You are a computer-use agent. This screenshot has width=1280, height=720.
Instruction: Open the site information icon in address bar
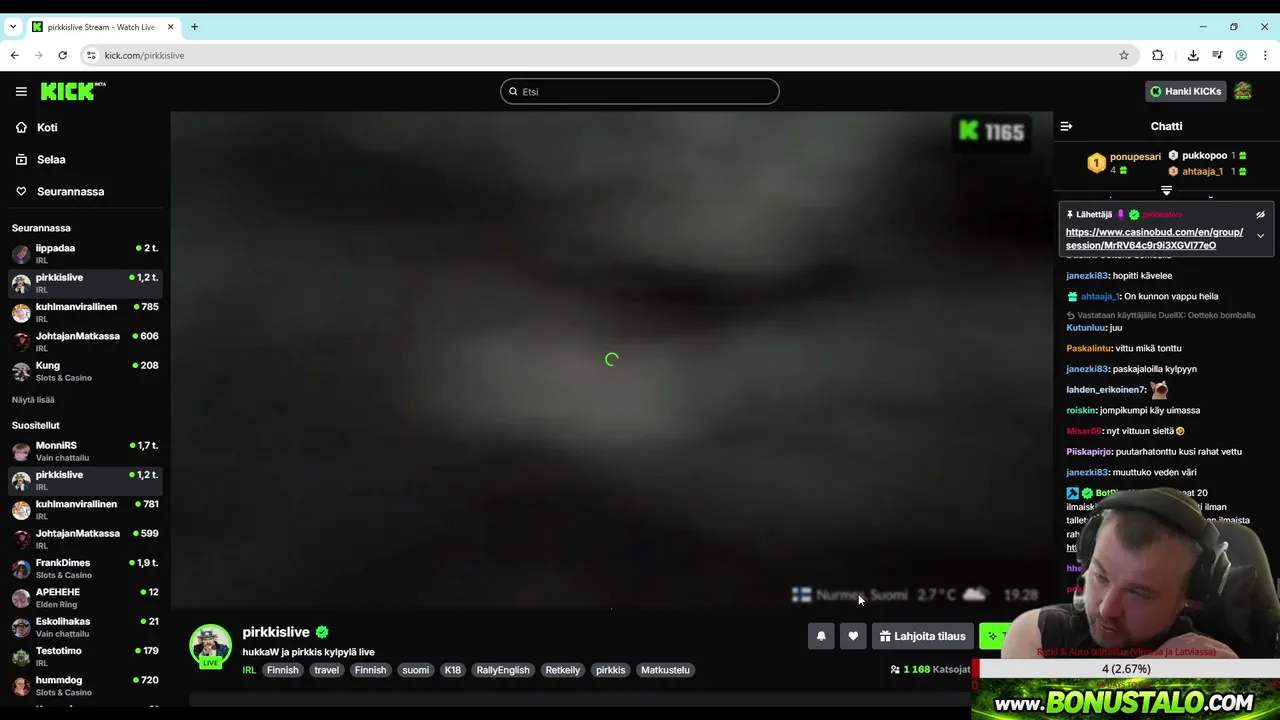tap(91, 55)
